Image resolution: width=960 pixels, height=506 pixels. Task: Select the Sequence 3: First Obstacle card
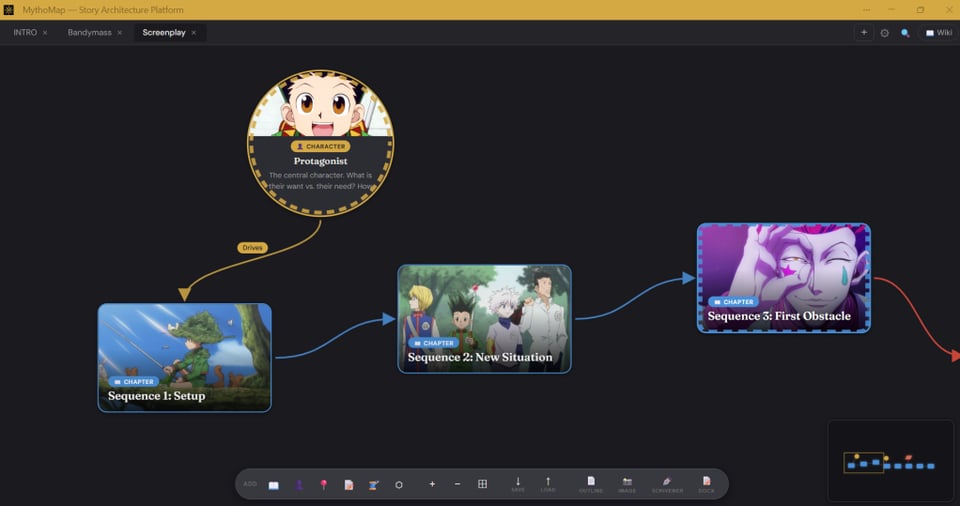pyautogui.click(x=784, y=278)
